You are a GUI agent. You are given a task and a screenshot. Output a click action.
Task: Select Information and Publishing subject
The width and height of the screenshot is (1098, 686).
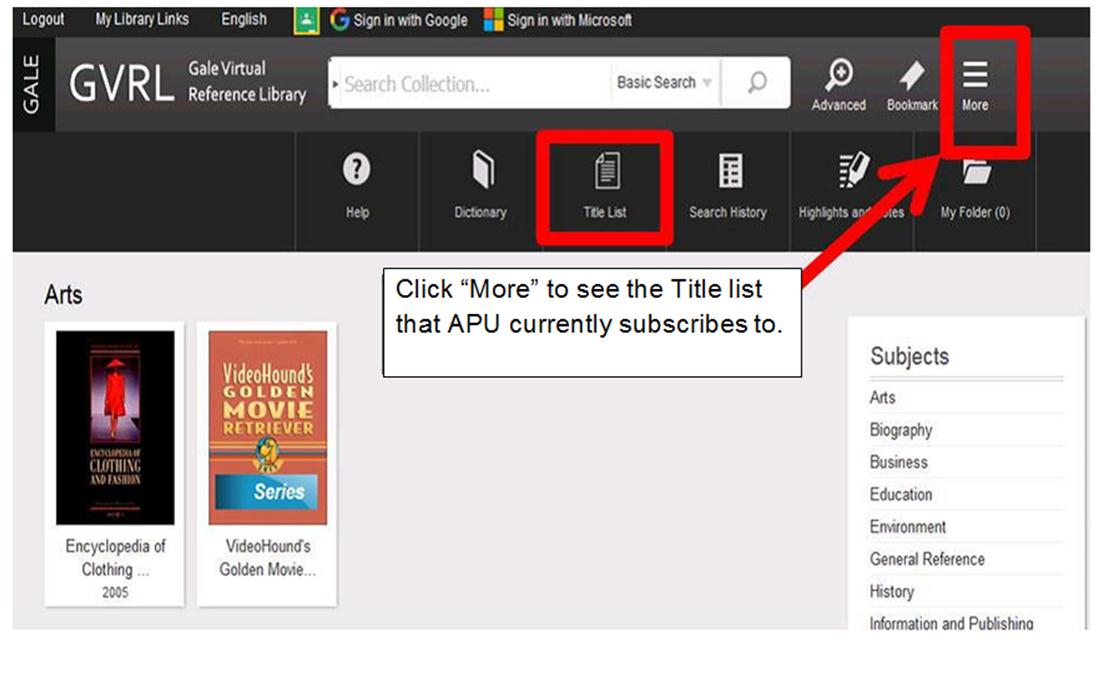951,622
